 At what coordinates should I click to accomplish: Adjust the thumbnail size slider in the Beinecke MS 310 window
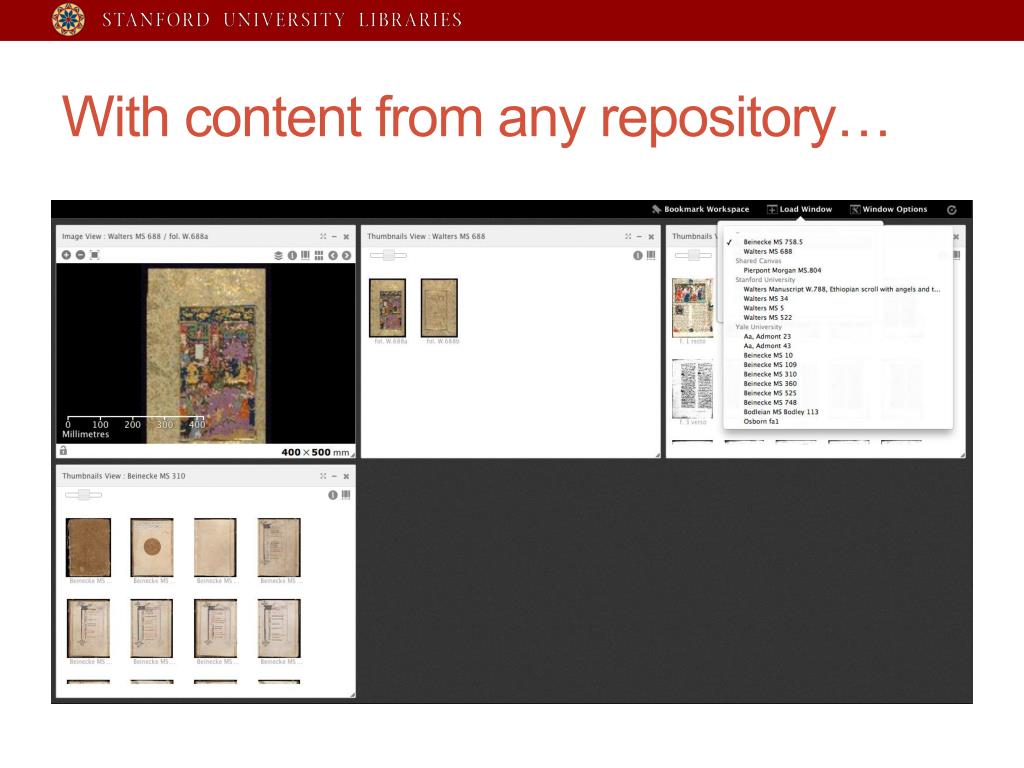(x=84, y=495)
